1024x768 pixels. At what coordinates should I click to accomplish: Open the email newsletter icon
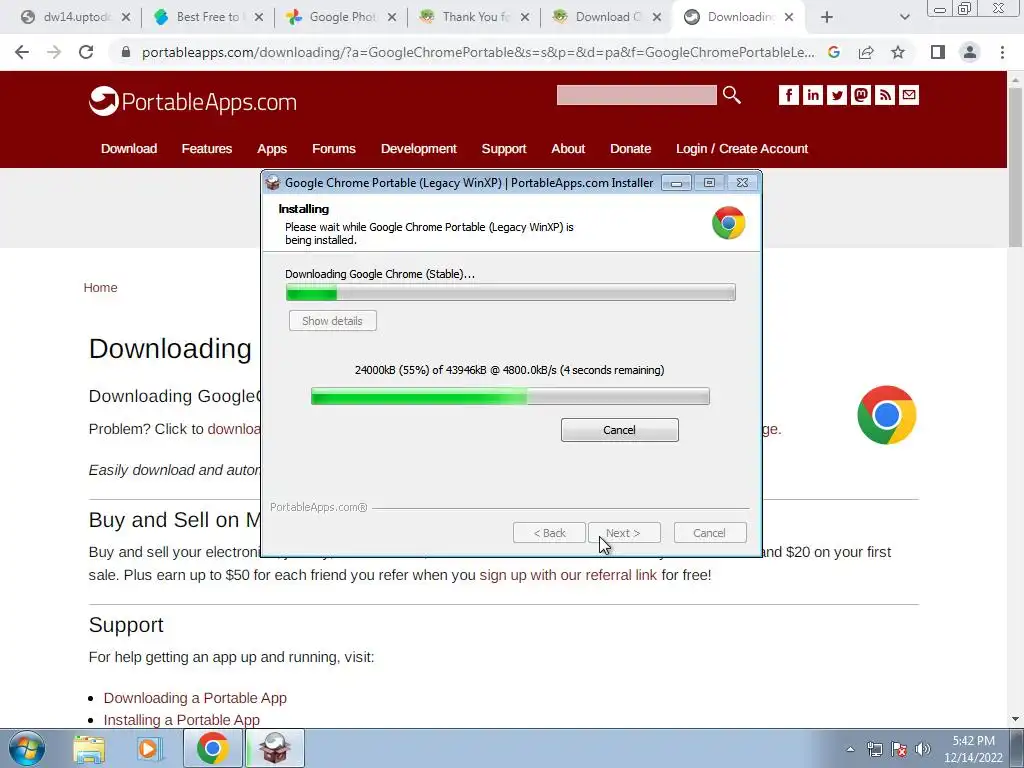click(x=909, y=95)
